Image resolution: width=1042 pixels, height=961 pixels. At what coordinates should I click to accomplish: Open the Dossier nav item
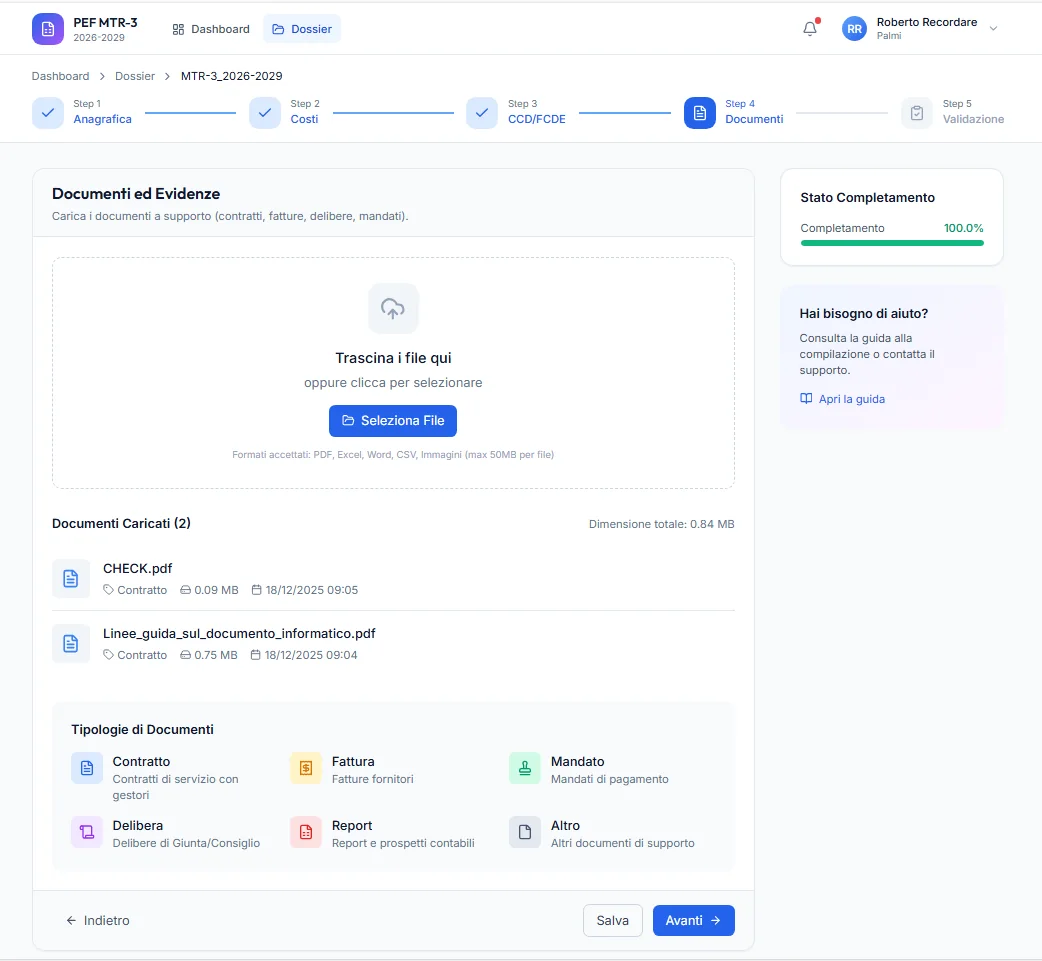302,29
